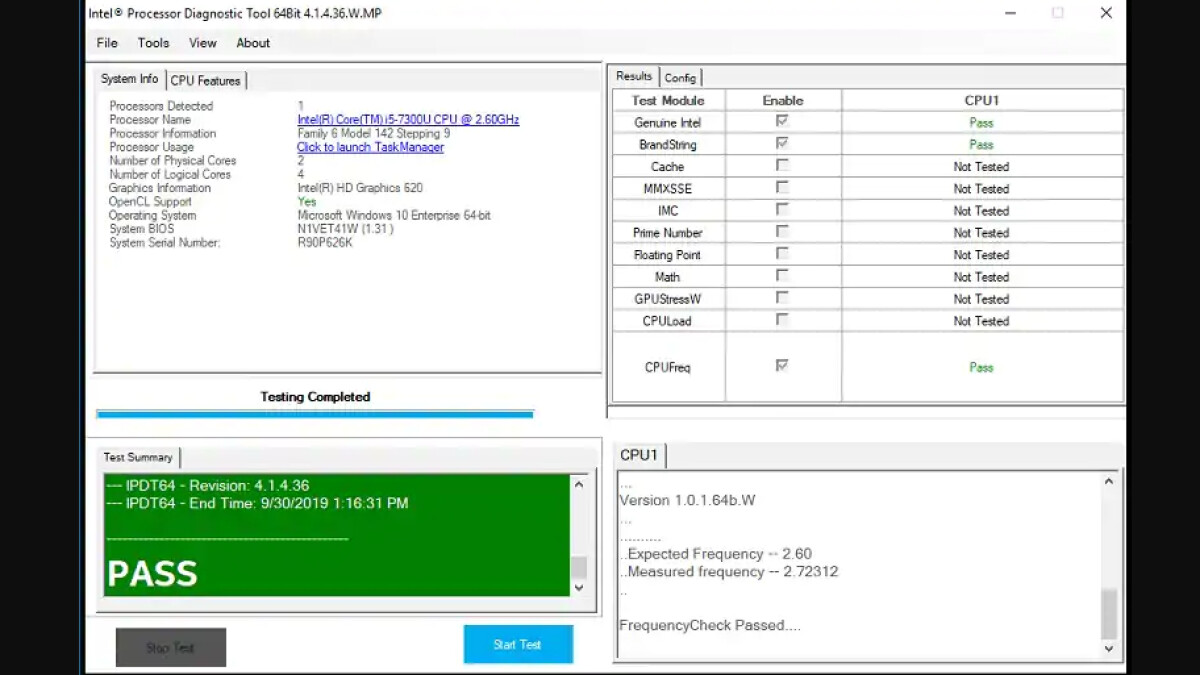This screenshot has width=1200, height=675.
Task: Click the Microsoft Windows 10 Enterprise 64-bit value
Action: (394, 215)
